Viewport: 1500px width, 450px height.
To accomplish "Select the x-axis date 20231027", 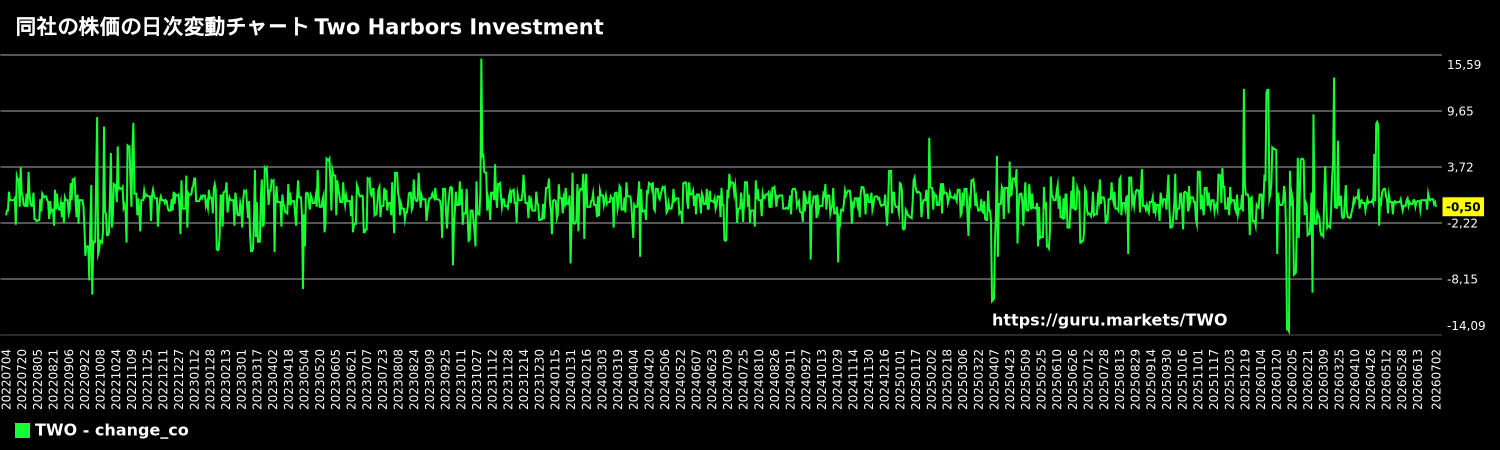I will coord(477,379).
